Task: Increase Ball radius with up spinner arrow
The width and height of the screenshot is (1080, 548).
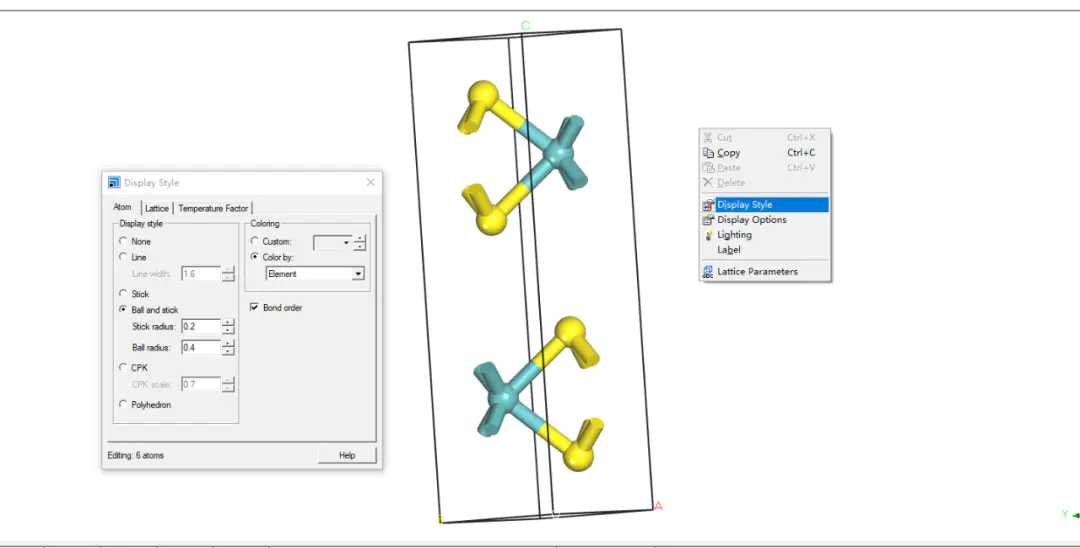Action: click(x=228, y=344)
